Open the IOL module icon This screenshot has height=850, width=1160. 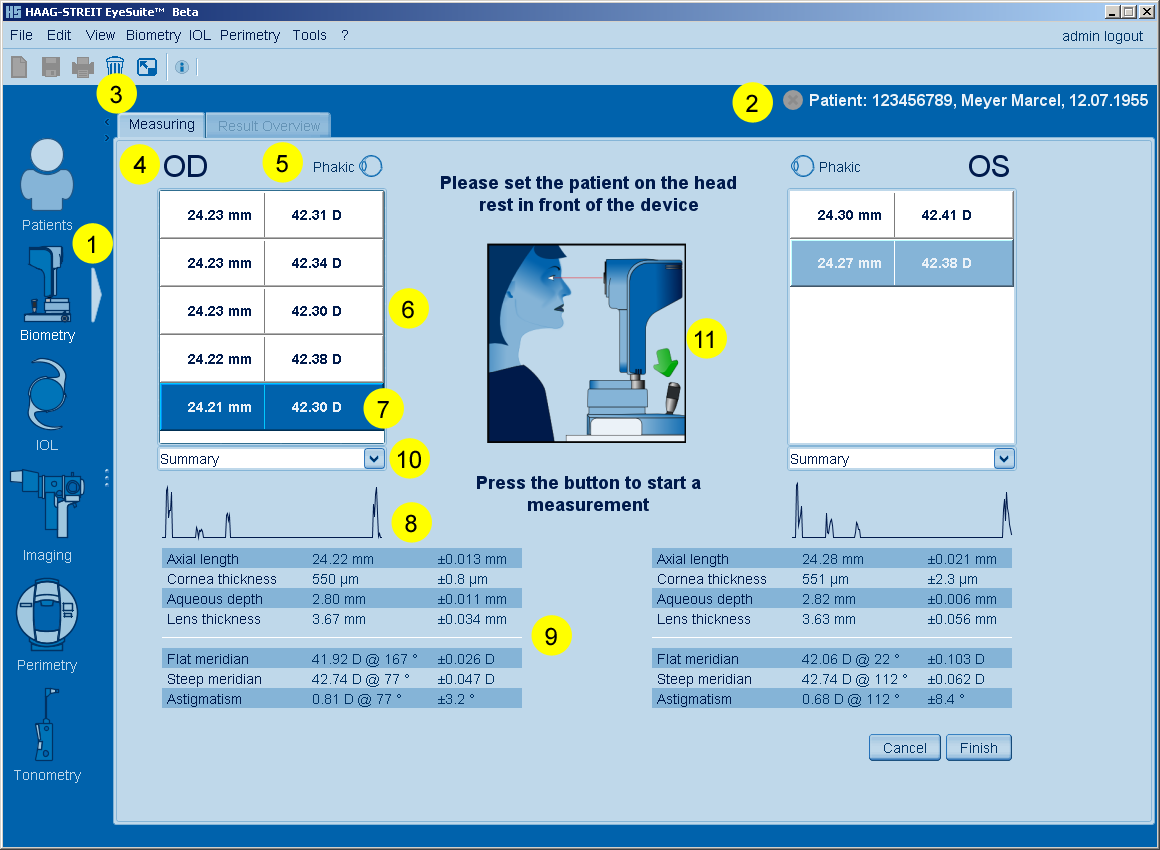coord(47,396)
